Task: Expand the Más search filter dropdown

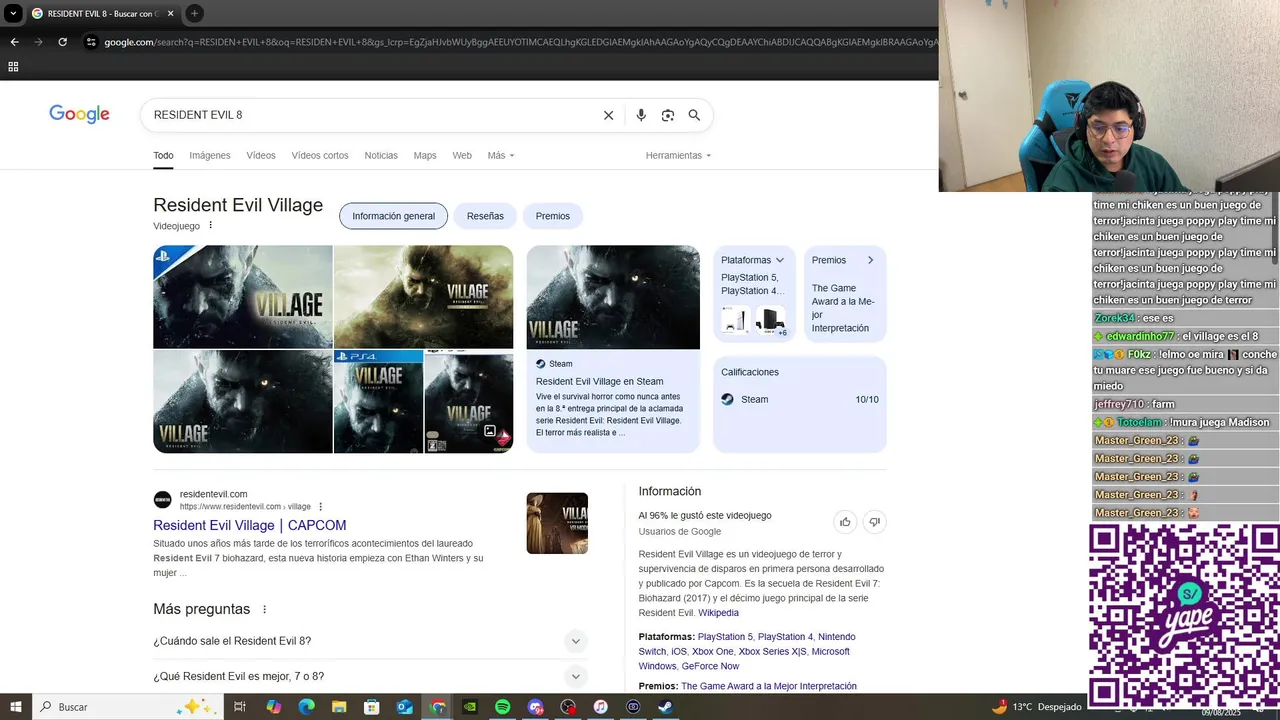Action: tap(501, 155)
